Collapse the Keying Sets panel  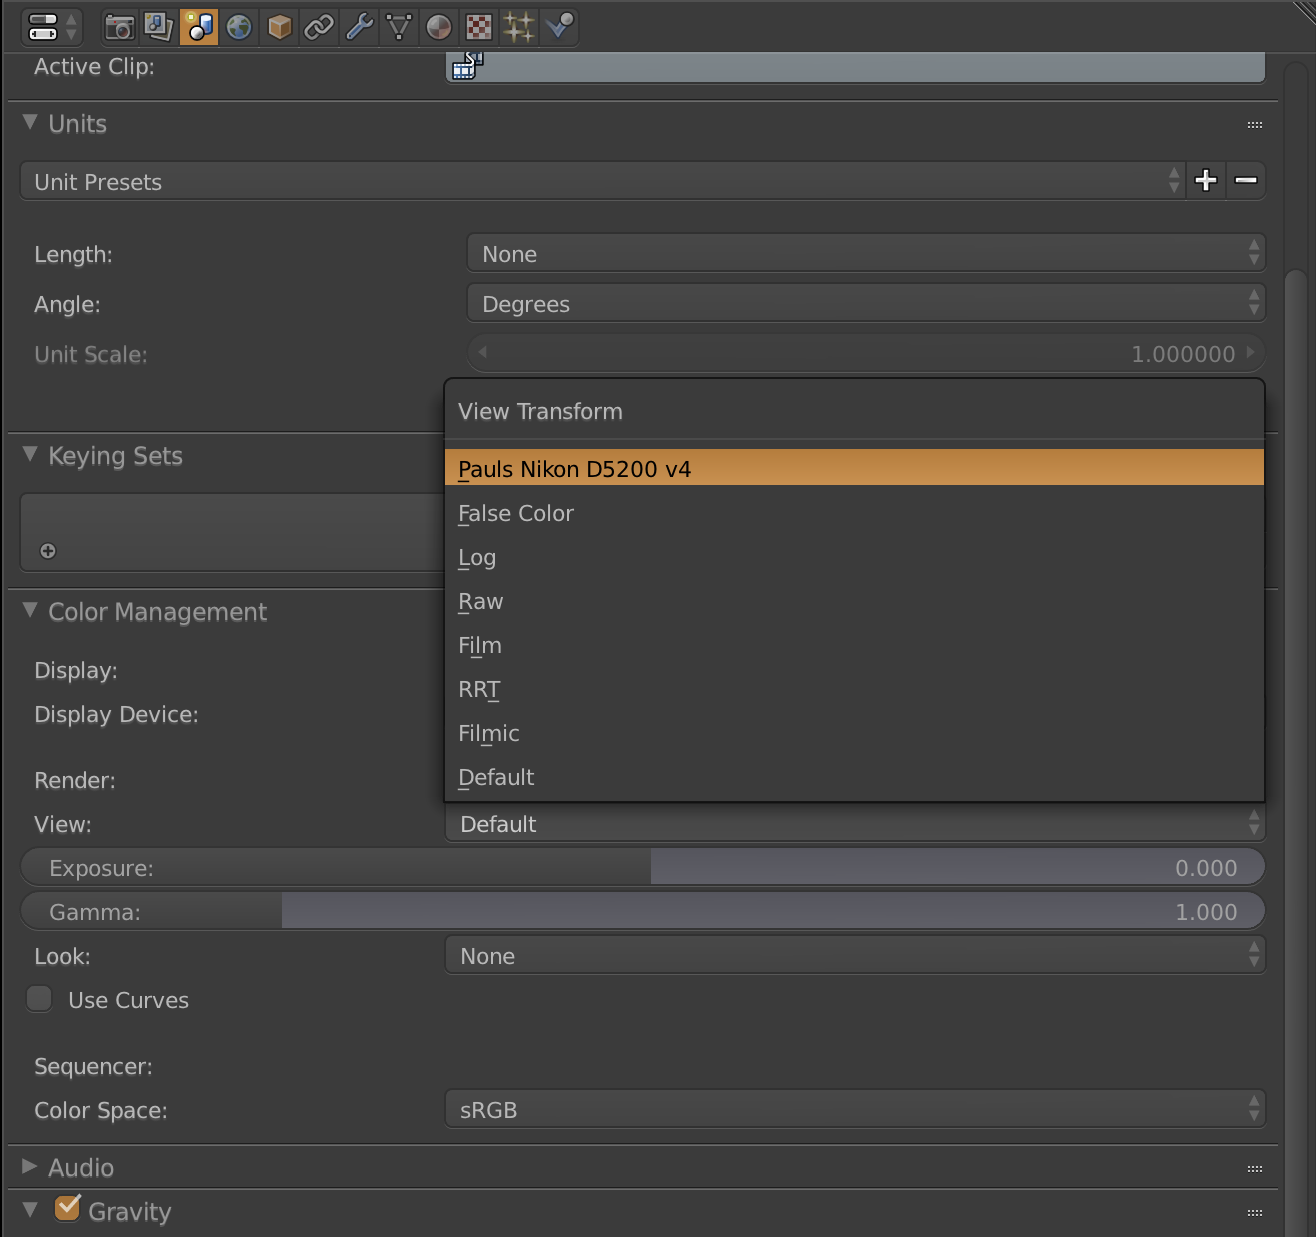(30, 454)
